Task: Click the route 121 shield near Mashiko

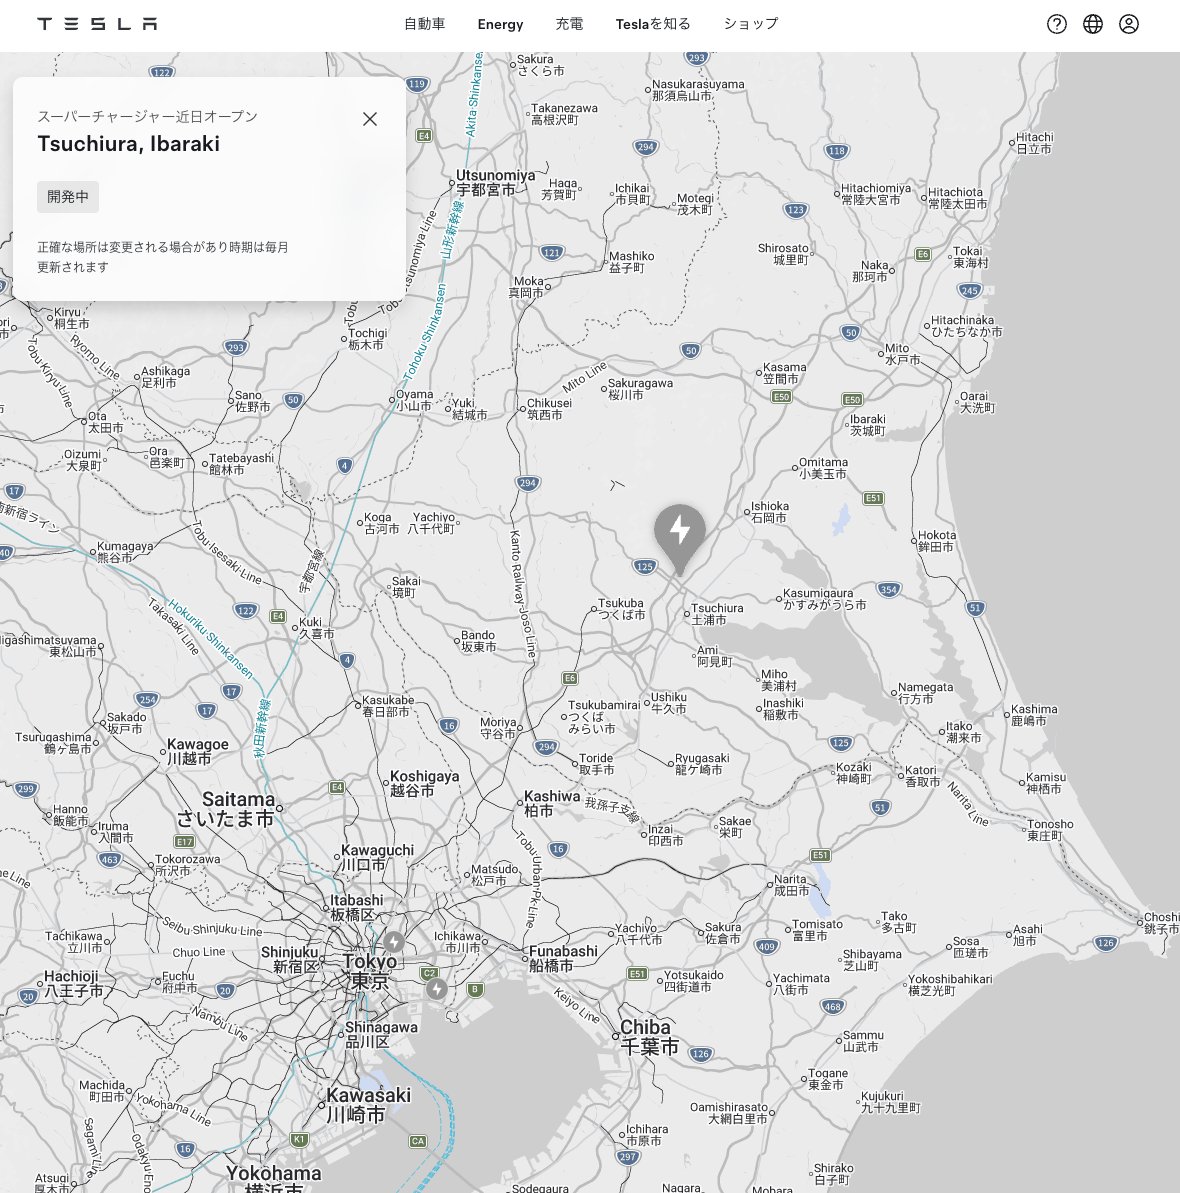Action: click(x=552, y=253)
